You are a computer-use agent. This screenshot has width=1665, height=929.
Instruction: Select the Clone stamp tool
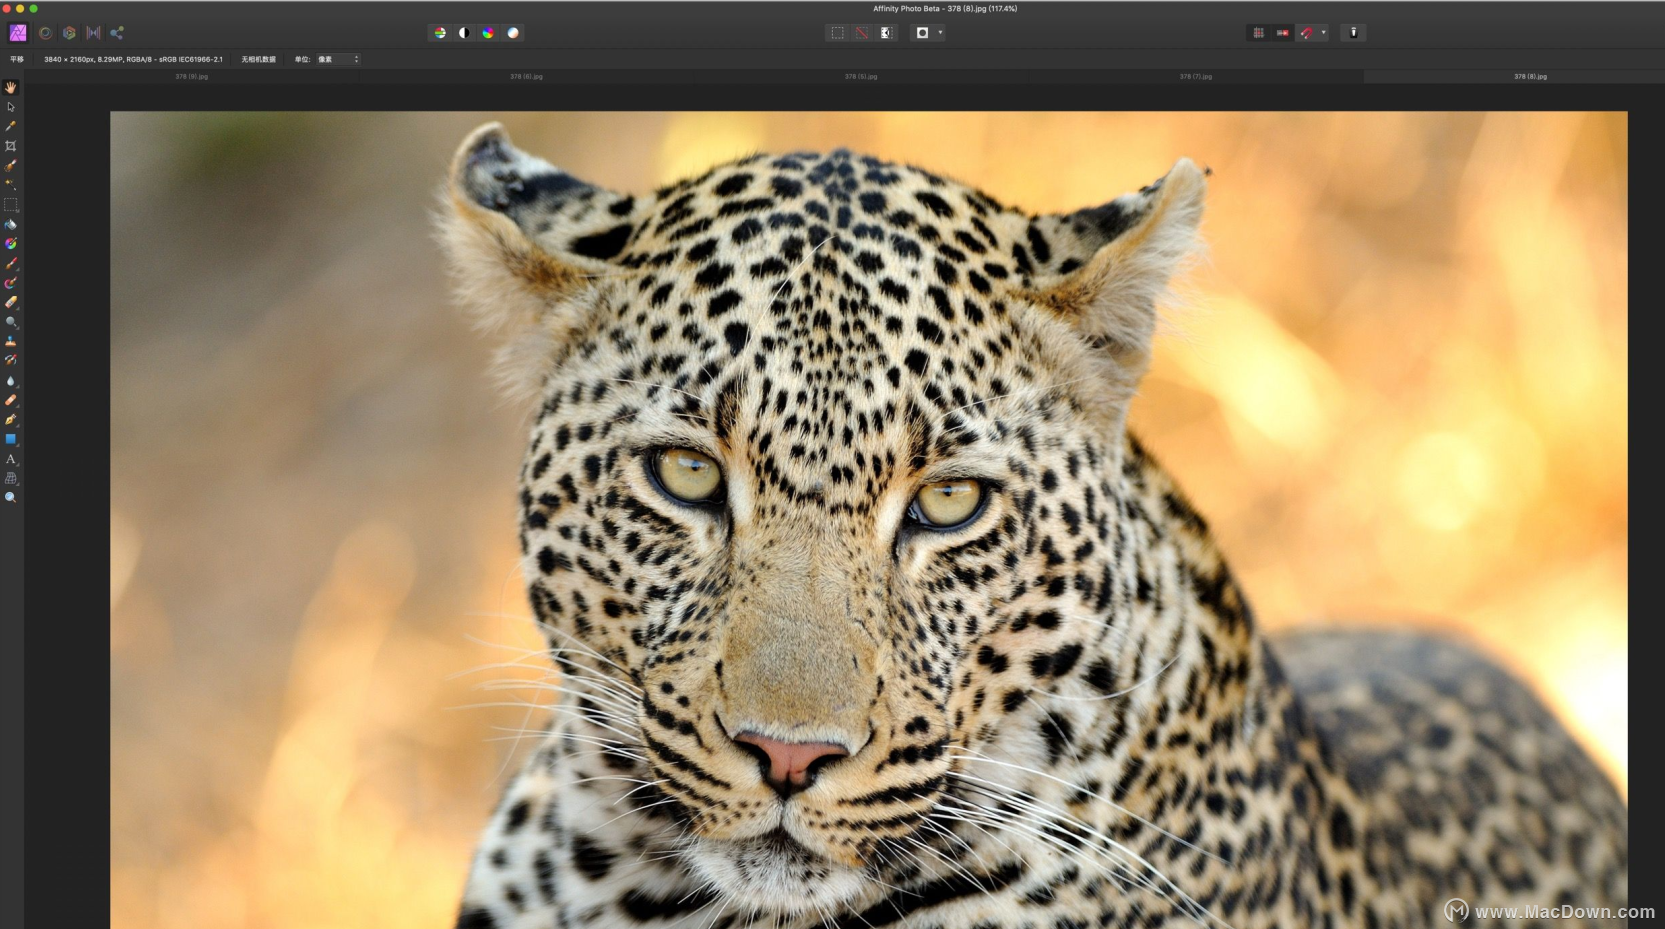tap(11, 341)
